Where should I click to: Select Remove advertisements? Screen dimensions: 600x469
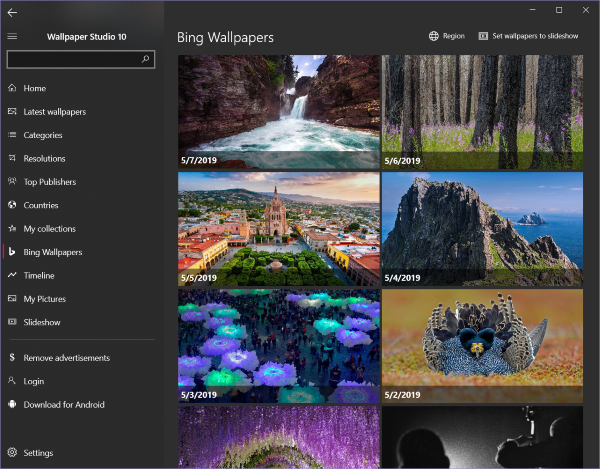(x=67, y=358)
